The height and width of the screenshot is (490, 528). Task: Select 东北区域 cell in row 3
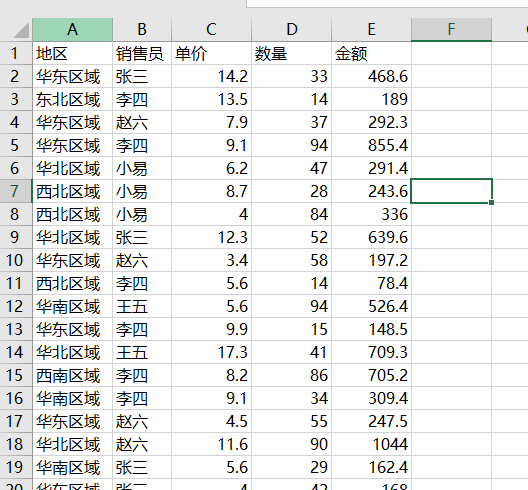coord(72,99)
